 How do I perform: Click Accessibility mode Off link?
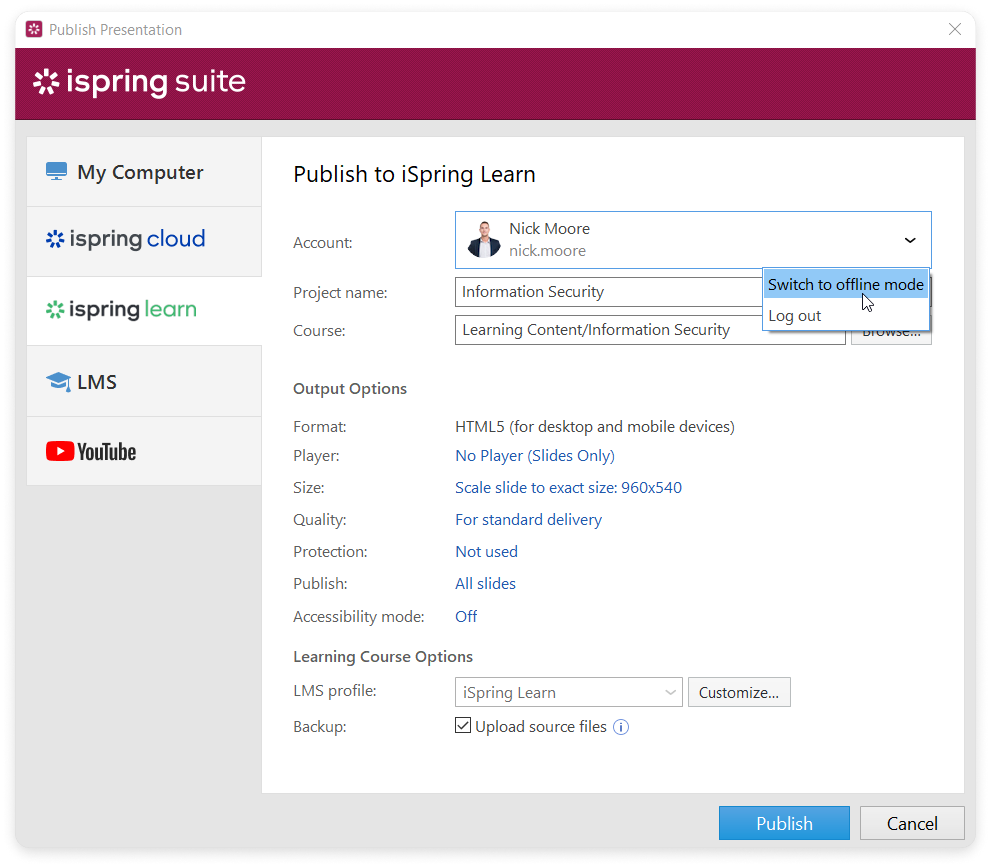466,616
